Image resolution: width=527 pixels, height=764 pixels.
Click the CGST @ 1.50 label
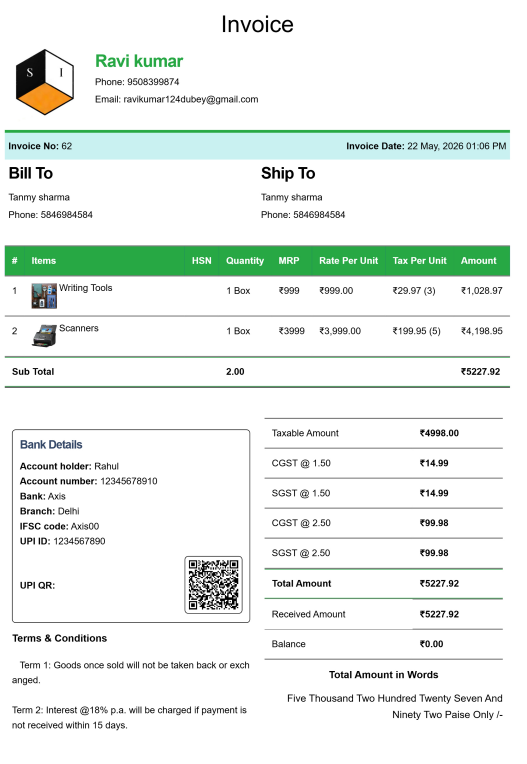[x=301, y=463]
